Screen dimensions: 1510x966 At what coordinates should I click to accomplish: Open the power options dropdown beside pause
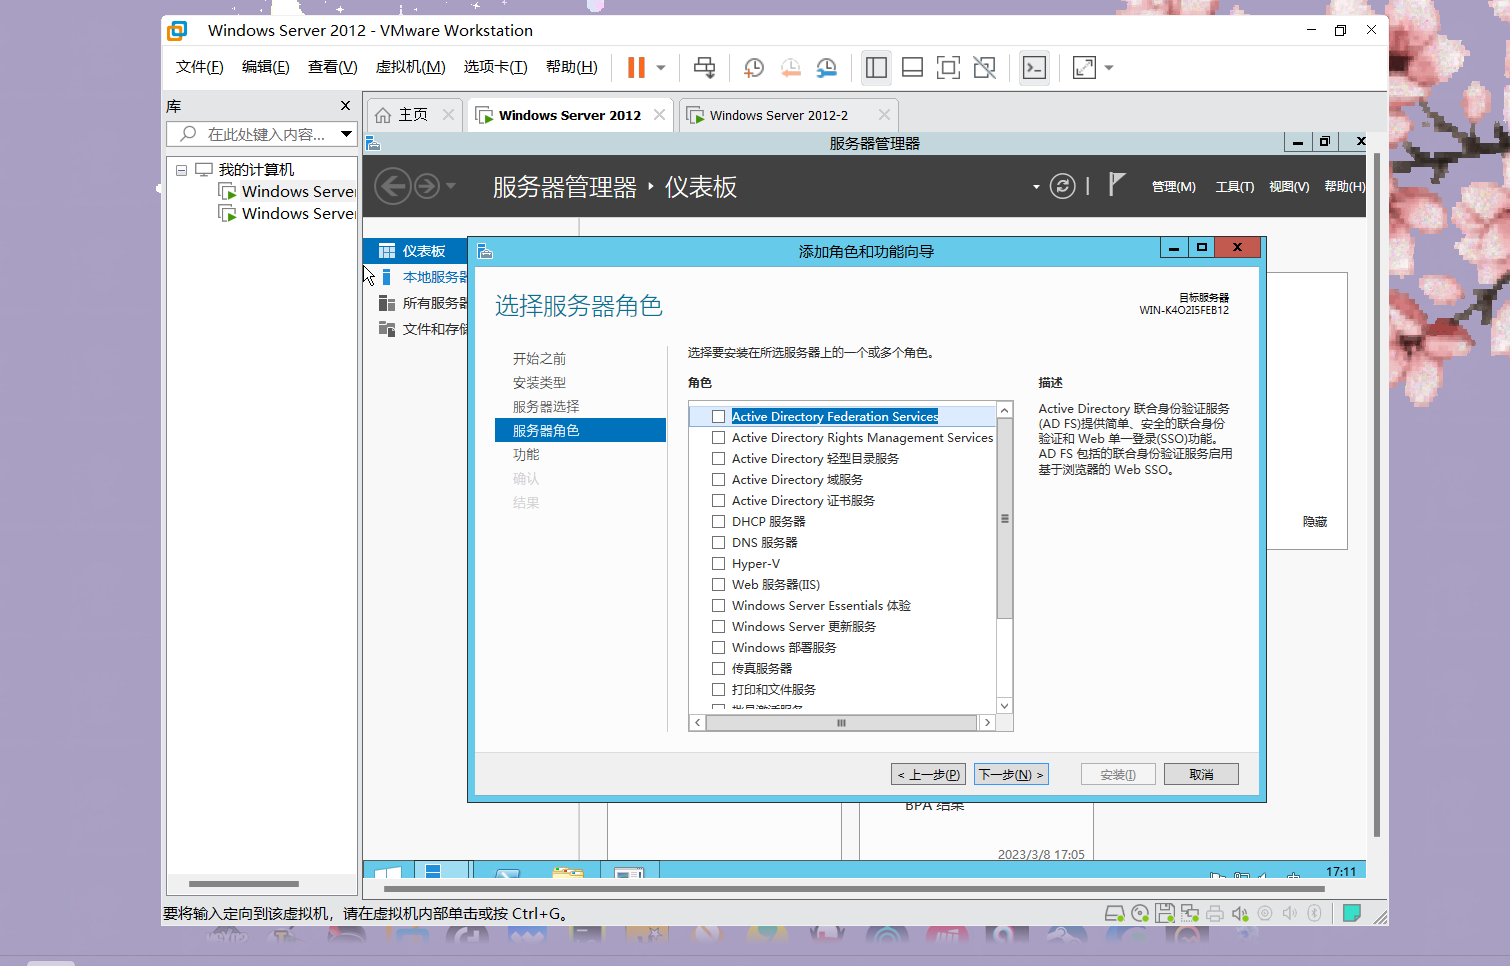point(661,68)
